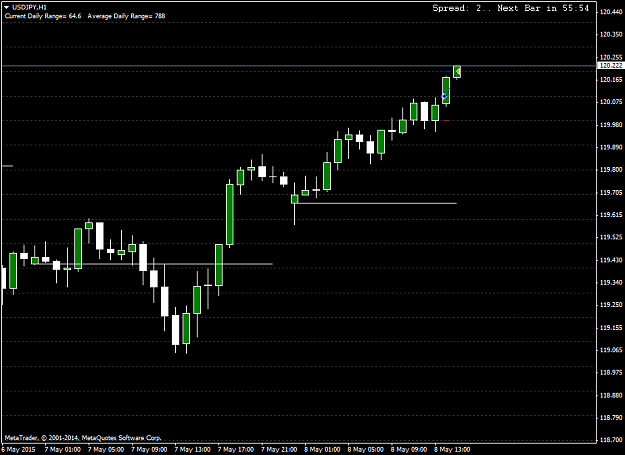Click the 7 May 21:00 time label

[279, 449]
